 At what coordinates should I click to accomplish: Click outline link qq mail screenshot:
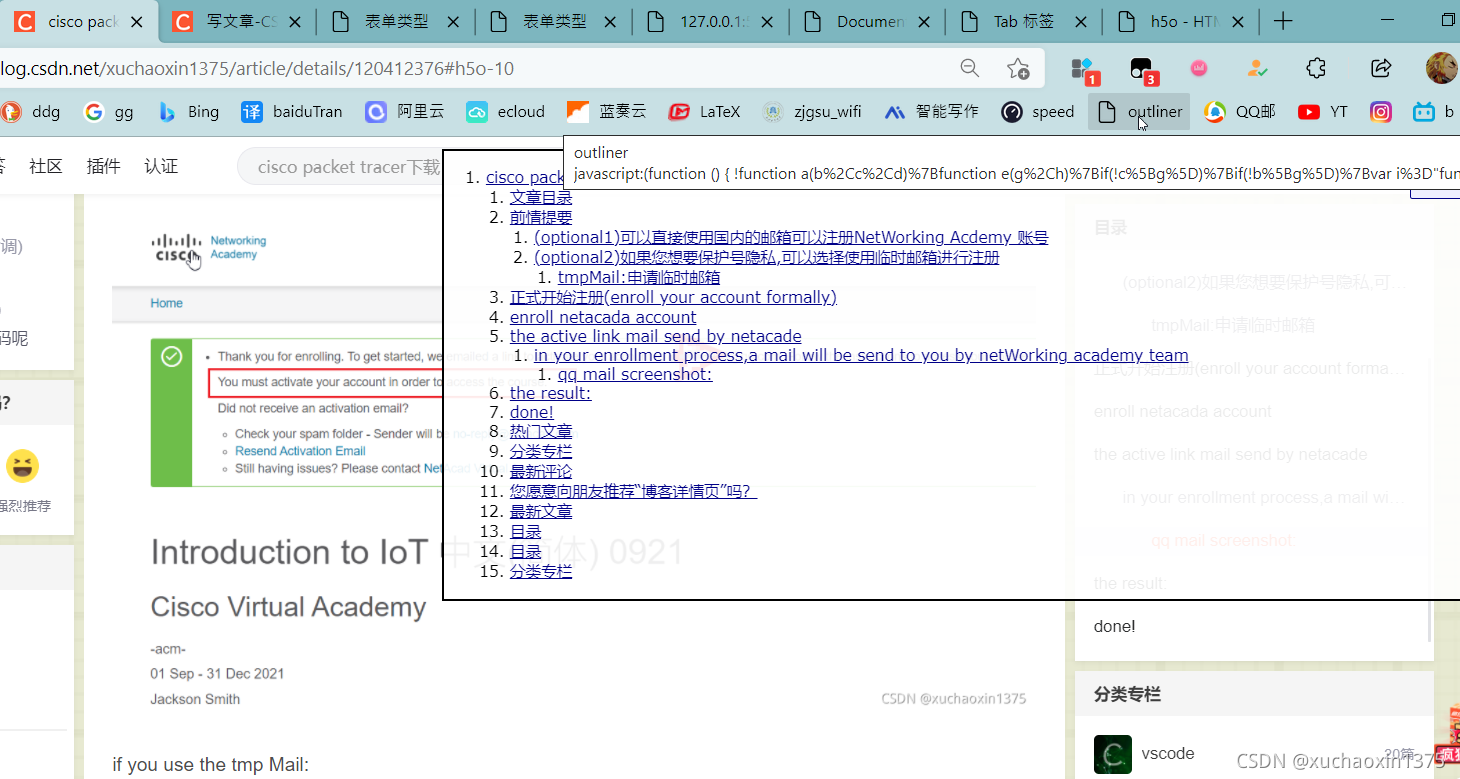pyautogui.click(x=635, y=374)
